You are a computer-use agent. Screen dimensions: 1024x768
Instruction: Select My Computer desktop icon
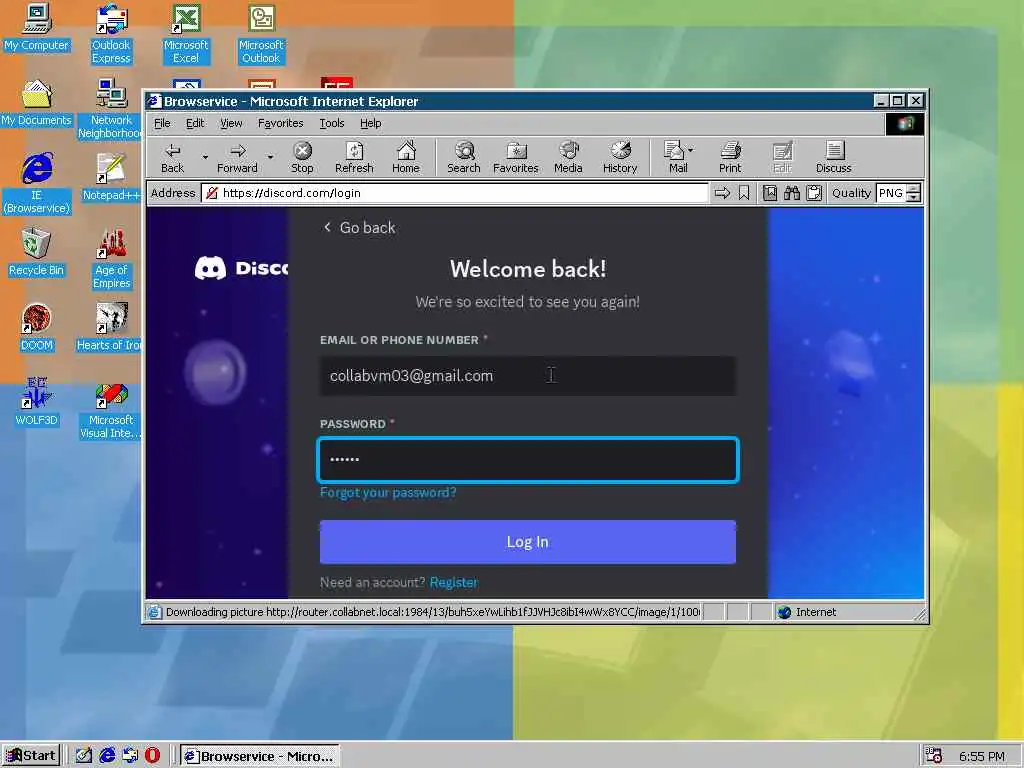tap(37, 28)
